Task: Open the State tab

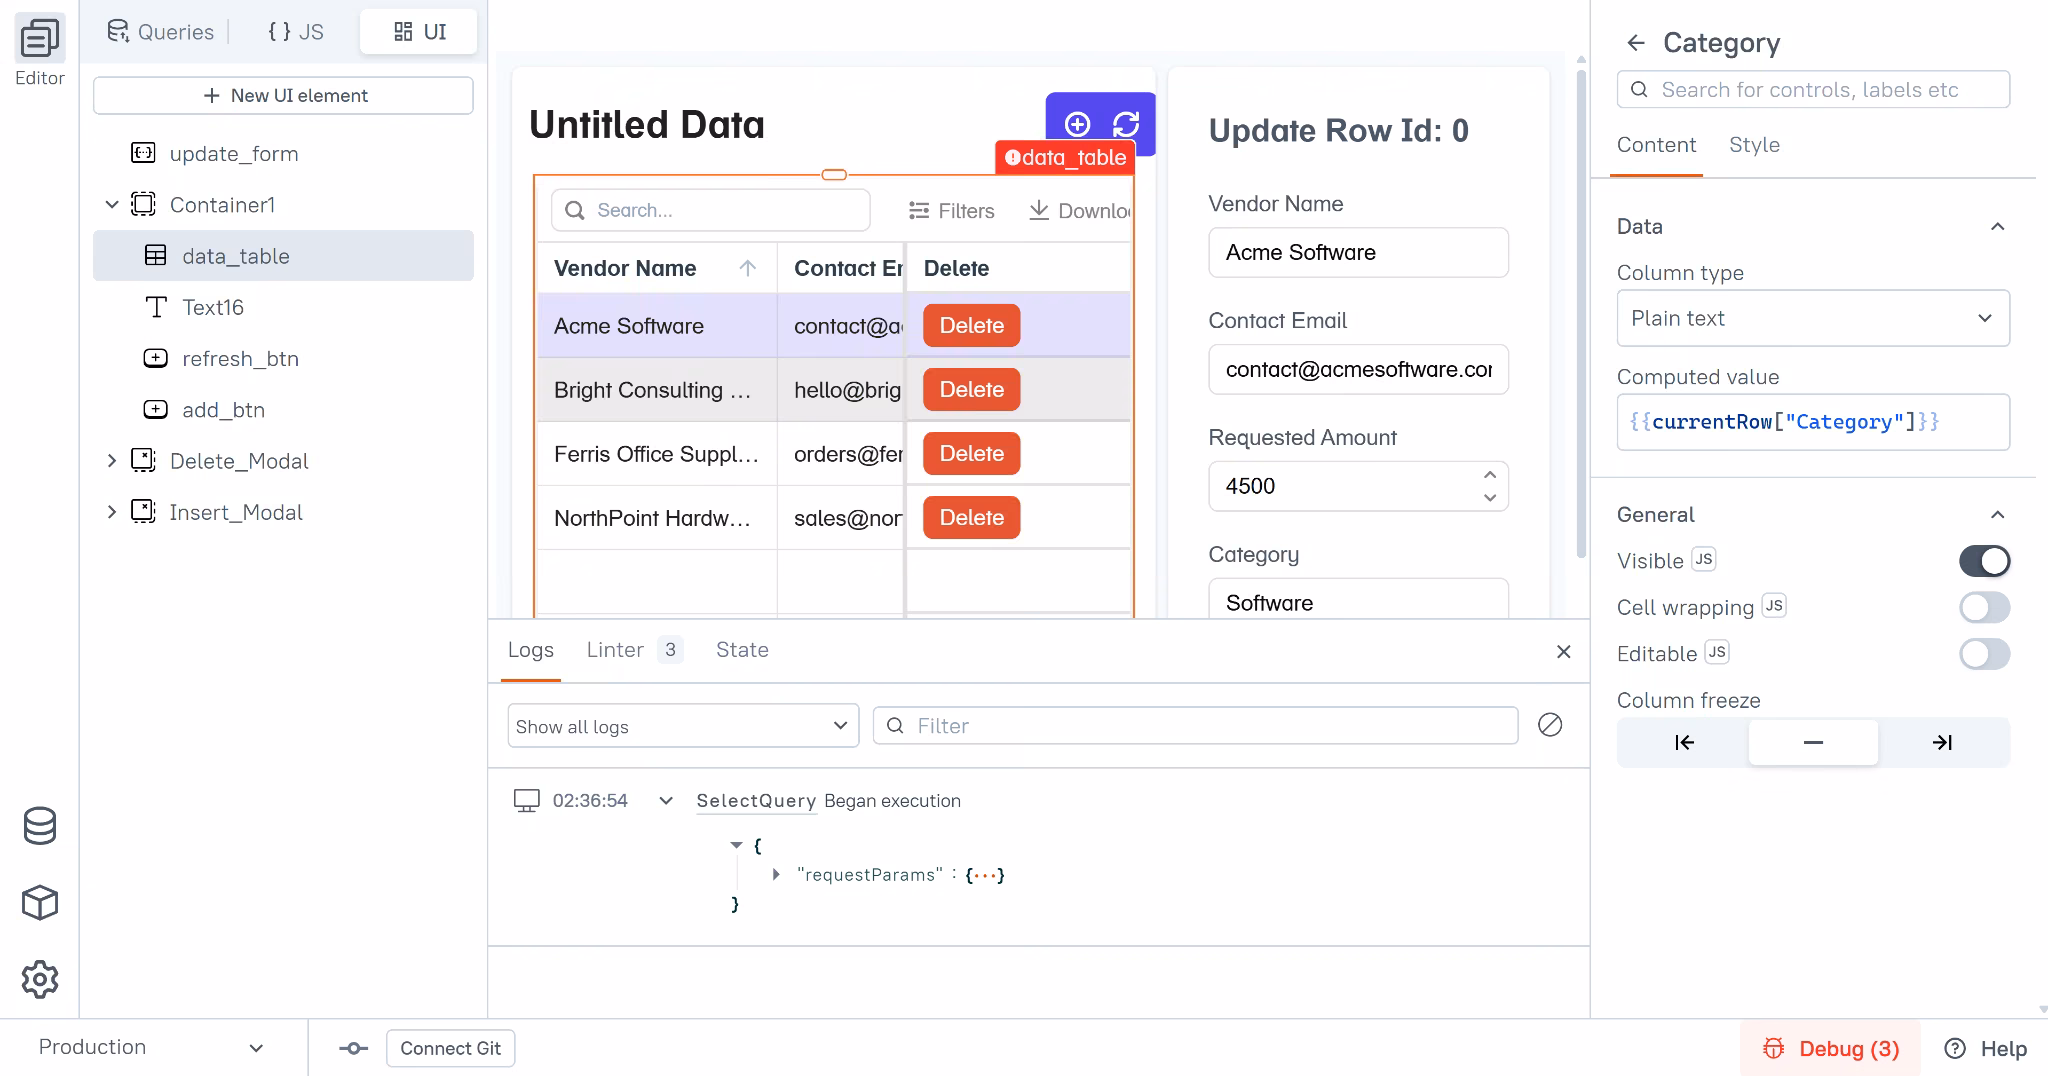Action: tap(742, 650)
